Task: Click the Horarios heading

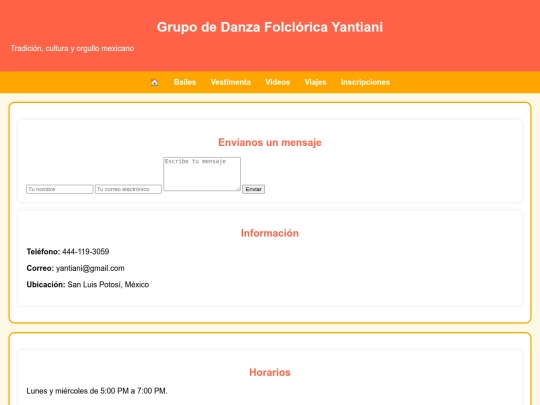Action: pos(270,372)
